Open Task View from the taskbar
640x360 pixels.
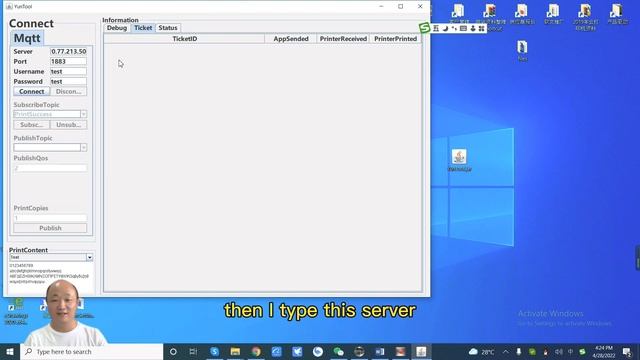pyautogui.click(x=193, y=351)
